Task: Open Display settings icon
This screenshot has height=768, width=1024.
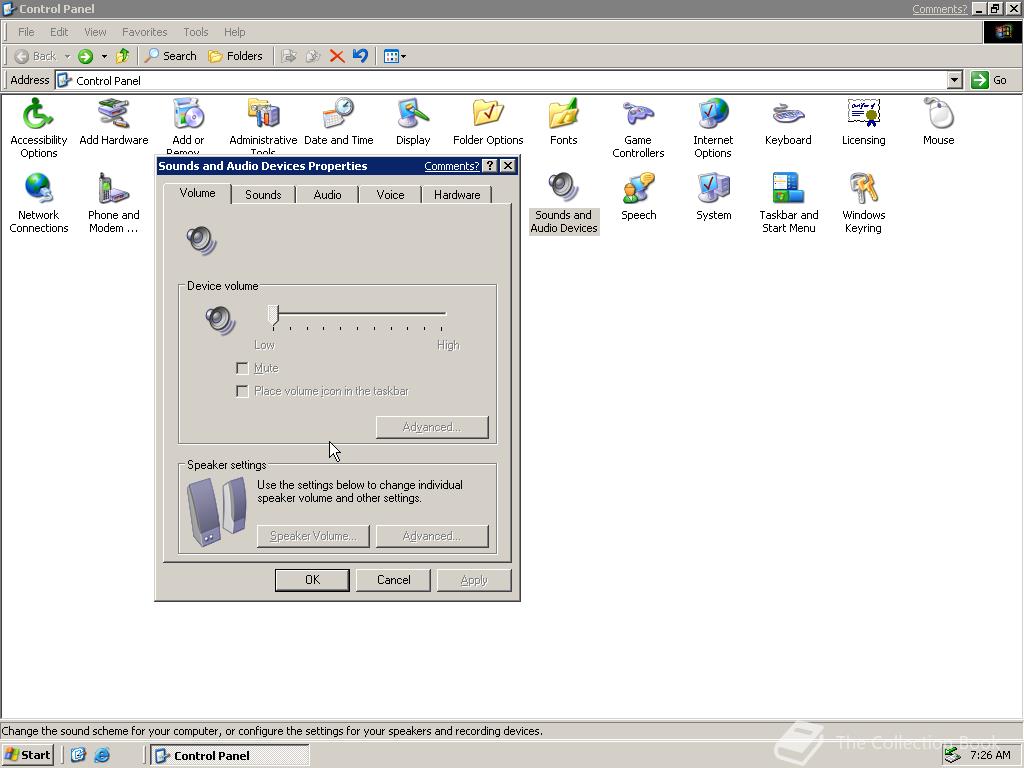Action: (413, 121)
